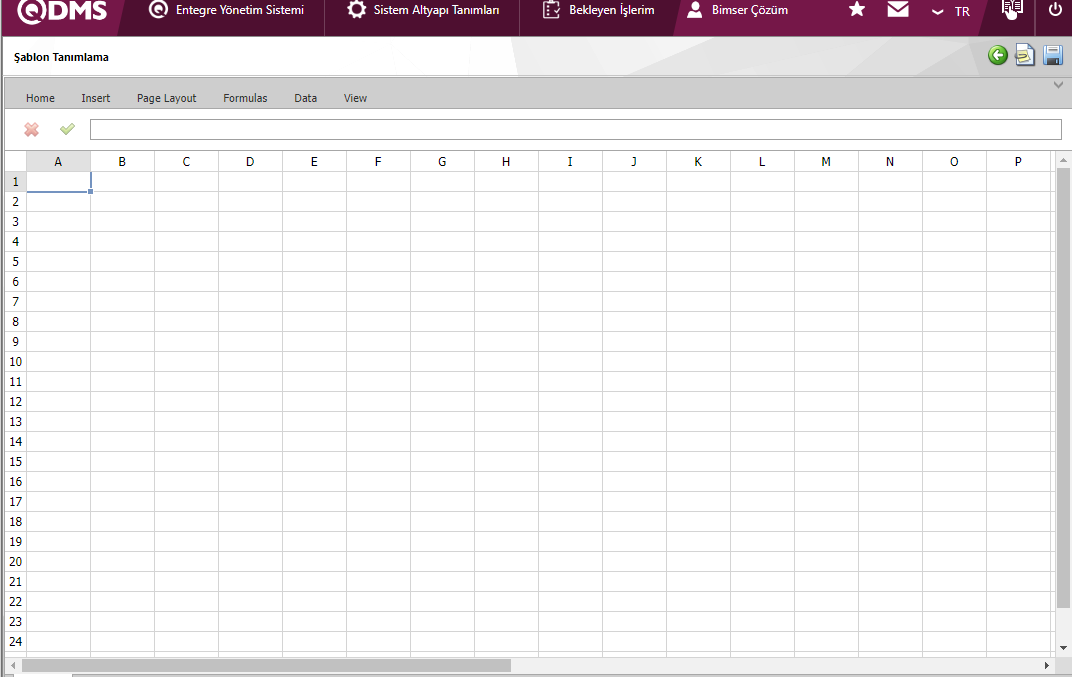
Task: Select the Page Layout tab
Action: tap(167, 98)
